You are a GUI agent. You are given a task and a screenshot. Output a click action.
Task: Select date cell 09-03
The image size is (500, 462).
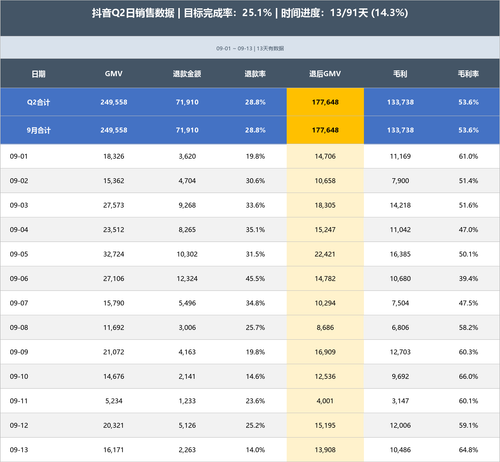[x=19, y=205]
